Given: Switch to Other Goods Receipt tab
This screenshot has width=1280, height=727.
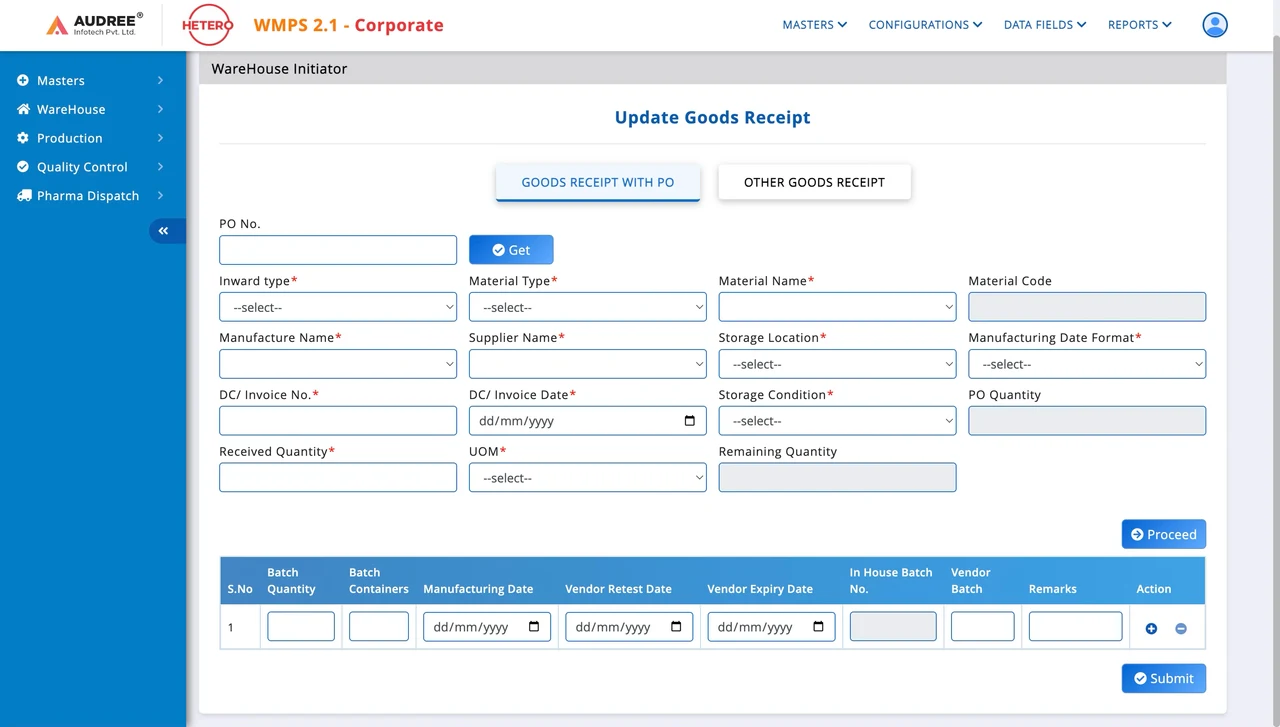Looking at the screenshot, I should [x=814, y=183].
